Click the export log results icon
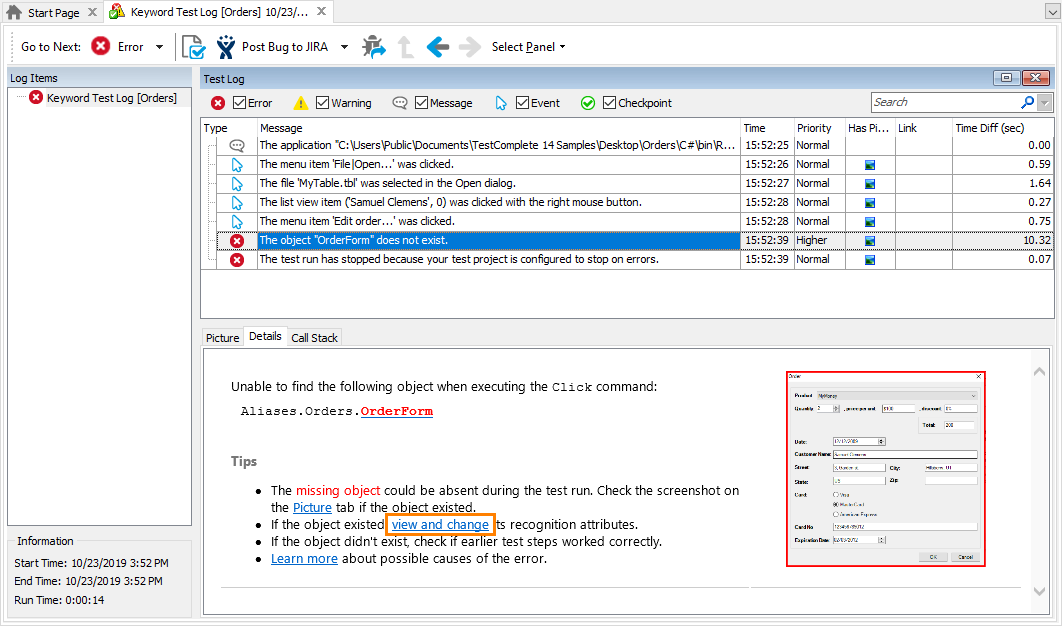Screen dimensions: 1062x626 193,46
